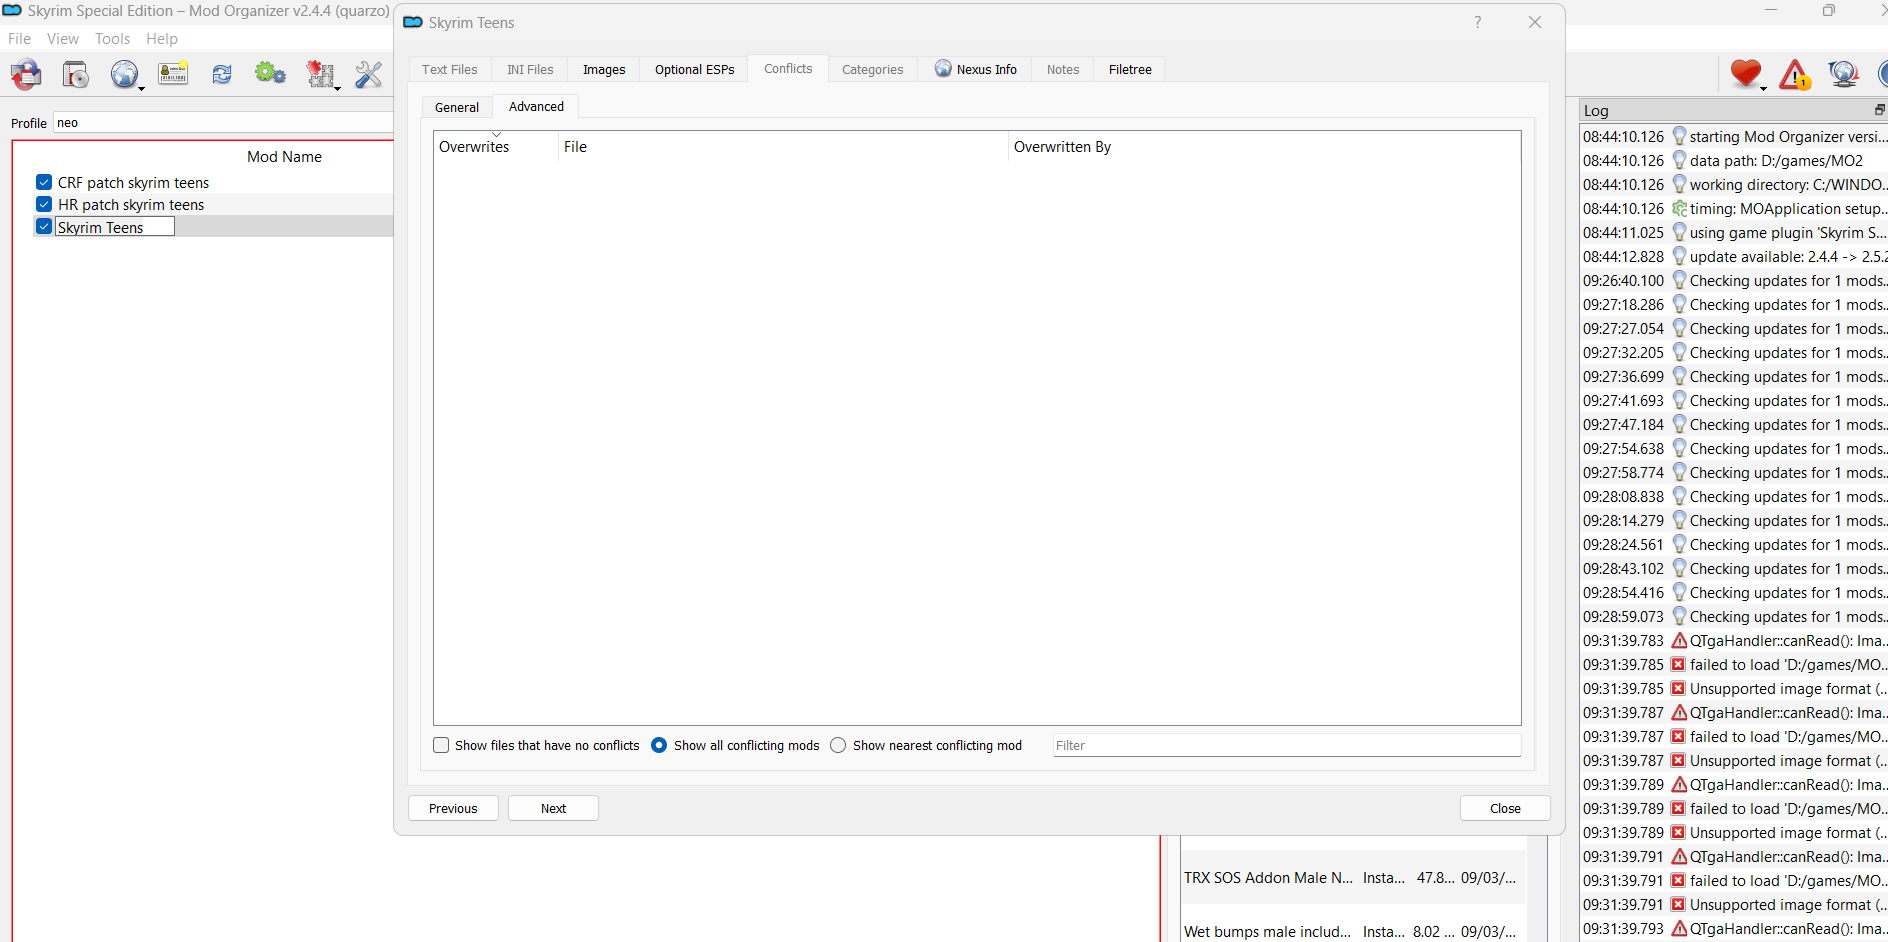Click the globe Update check icon

point(1843,73)
